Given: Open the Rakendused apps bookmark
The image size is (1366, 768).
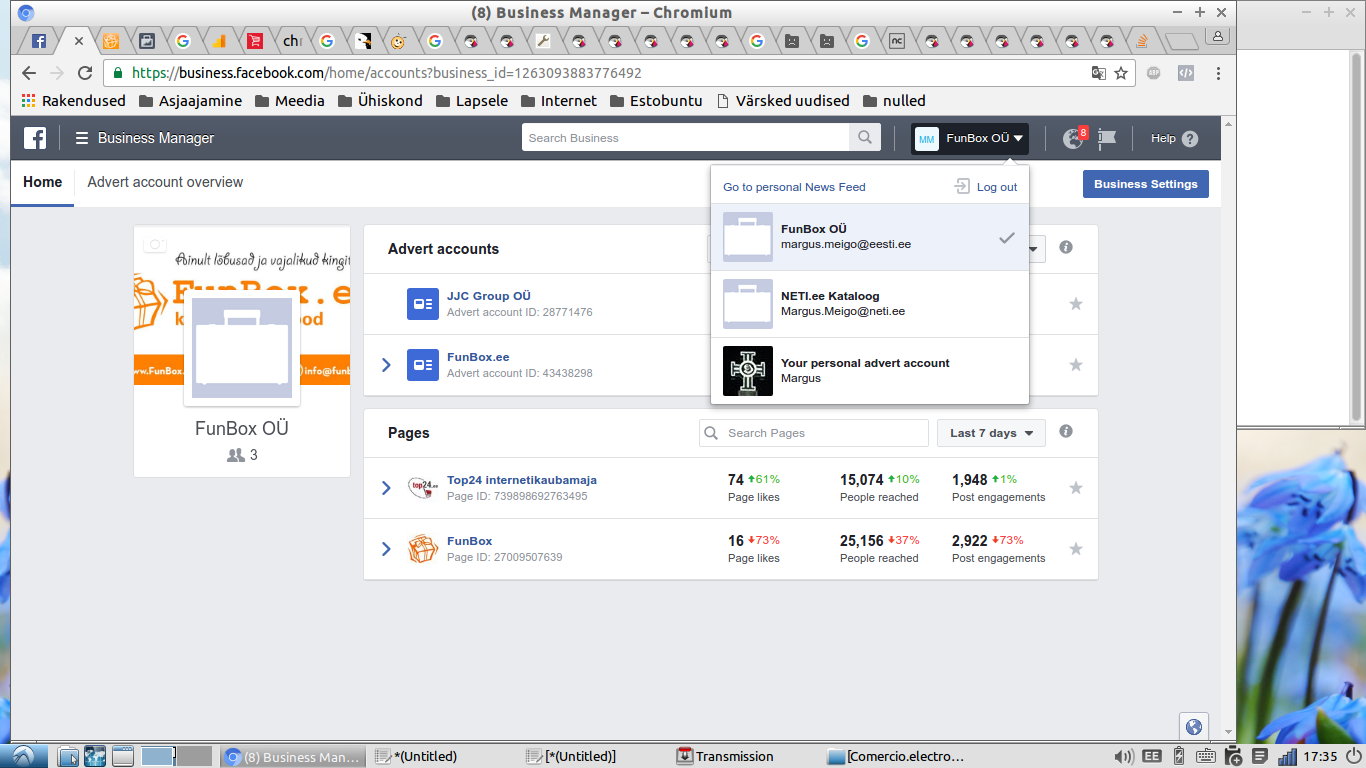Looking at the screenshot, I should (x=74, y=101).
